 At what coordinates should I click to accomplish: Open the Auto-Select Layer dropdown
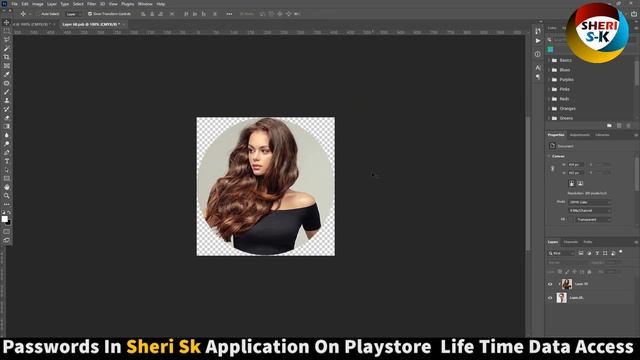pos(74,14)
